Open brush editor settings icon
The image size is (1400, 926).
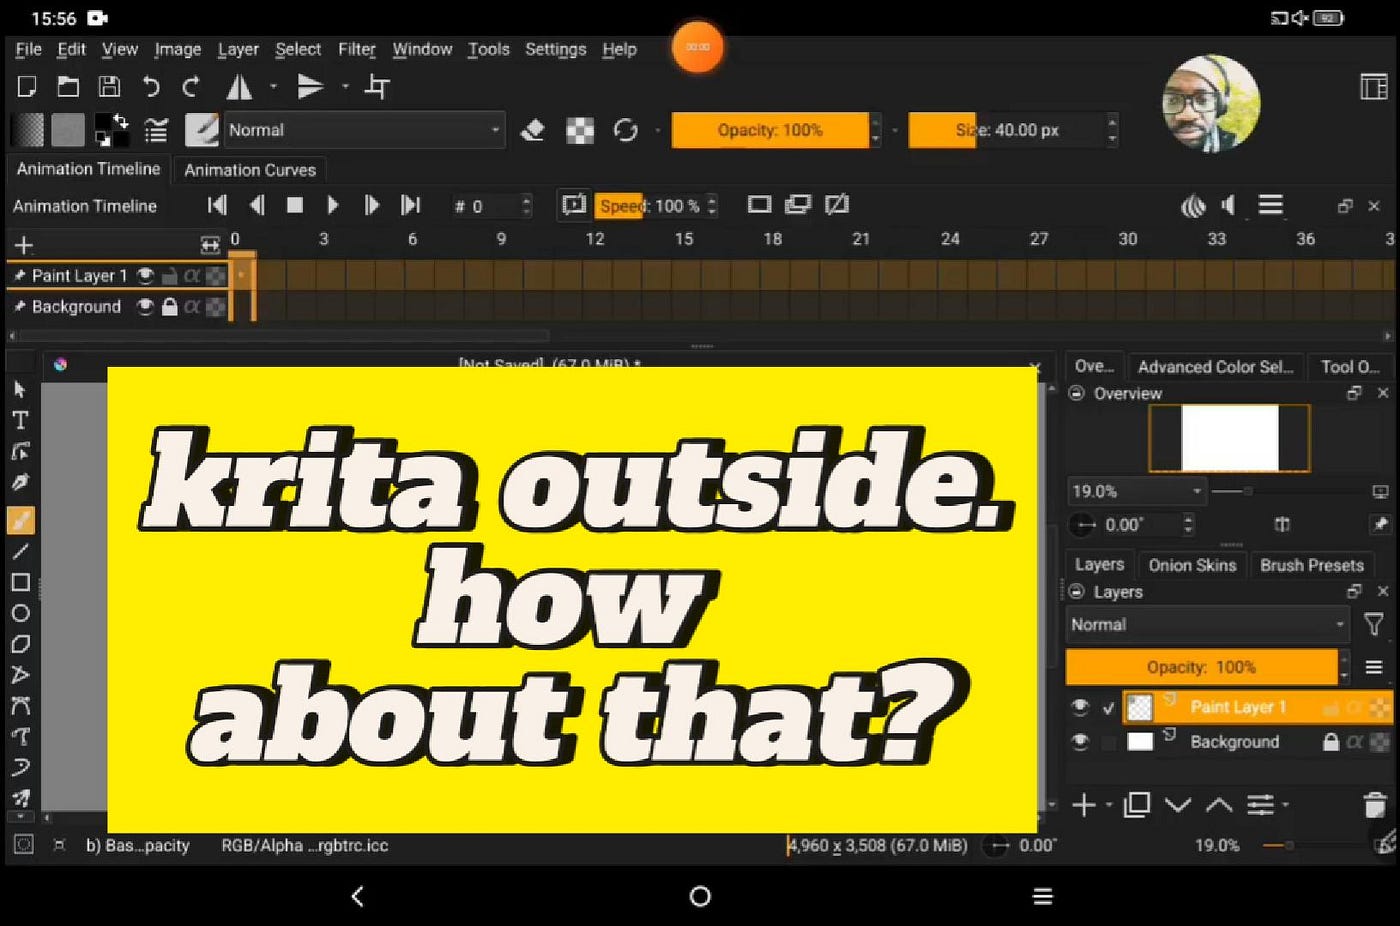tap(156, 130)
